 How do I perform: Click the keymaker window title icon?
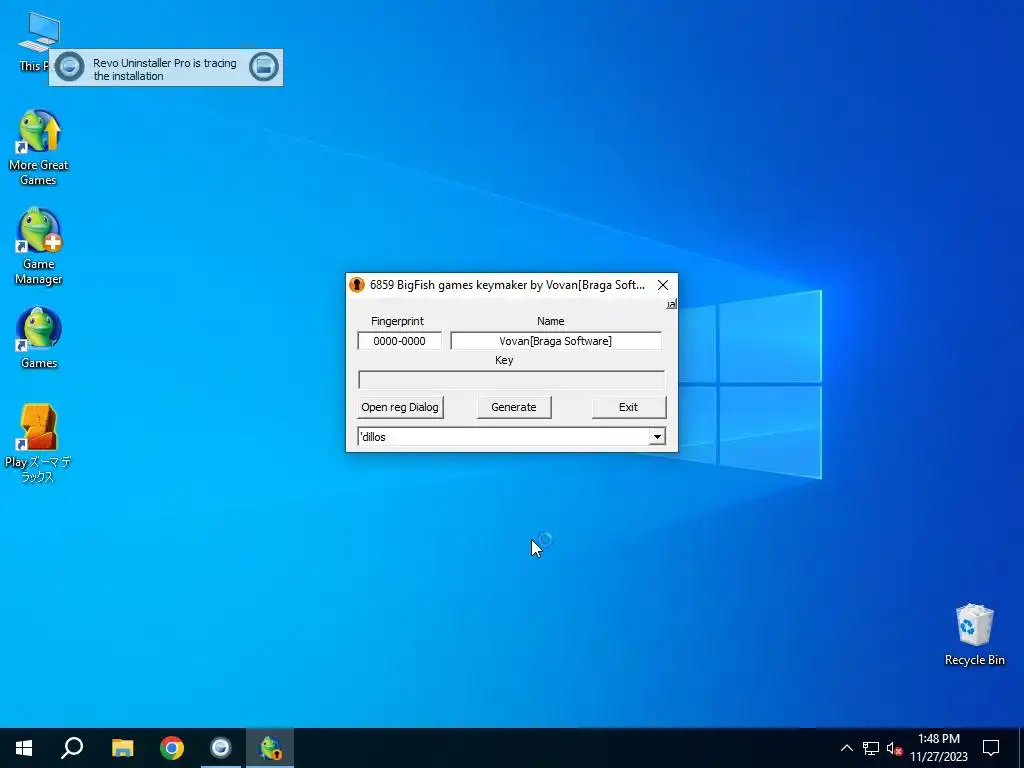click(x=357, y=285)
